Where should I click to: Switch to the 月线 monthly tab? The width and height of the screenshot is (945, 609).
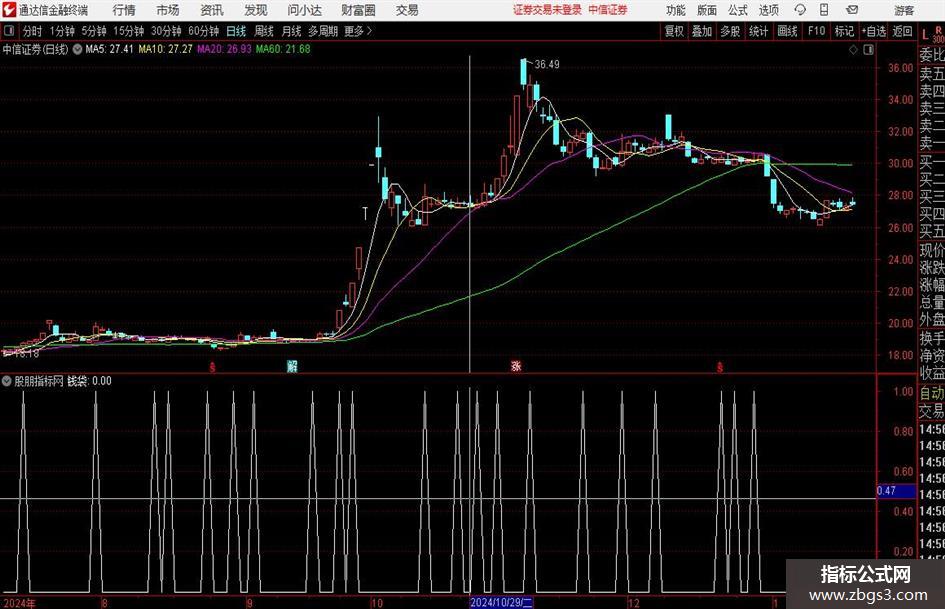(x=292, y=31)
